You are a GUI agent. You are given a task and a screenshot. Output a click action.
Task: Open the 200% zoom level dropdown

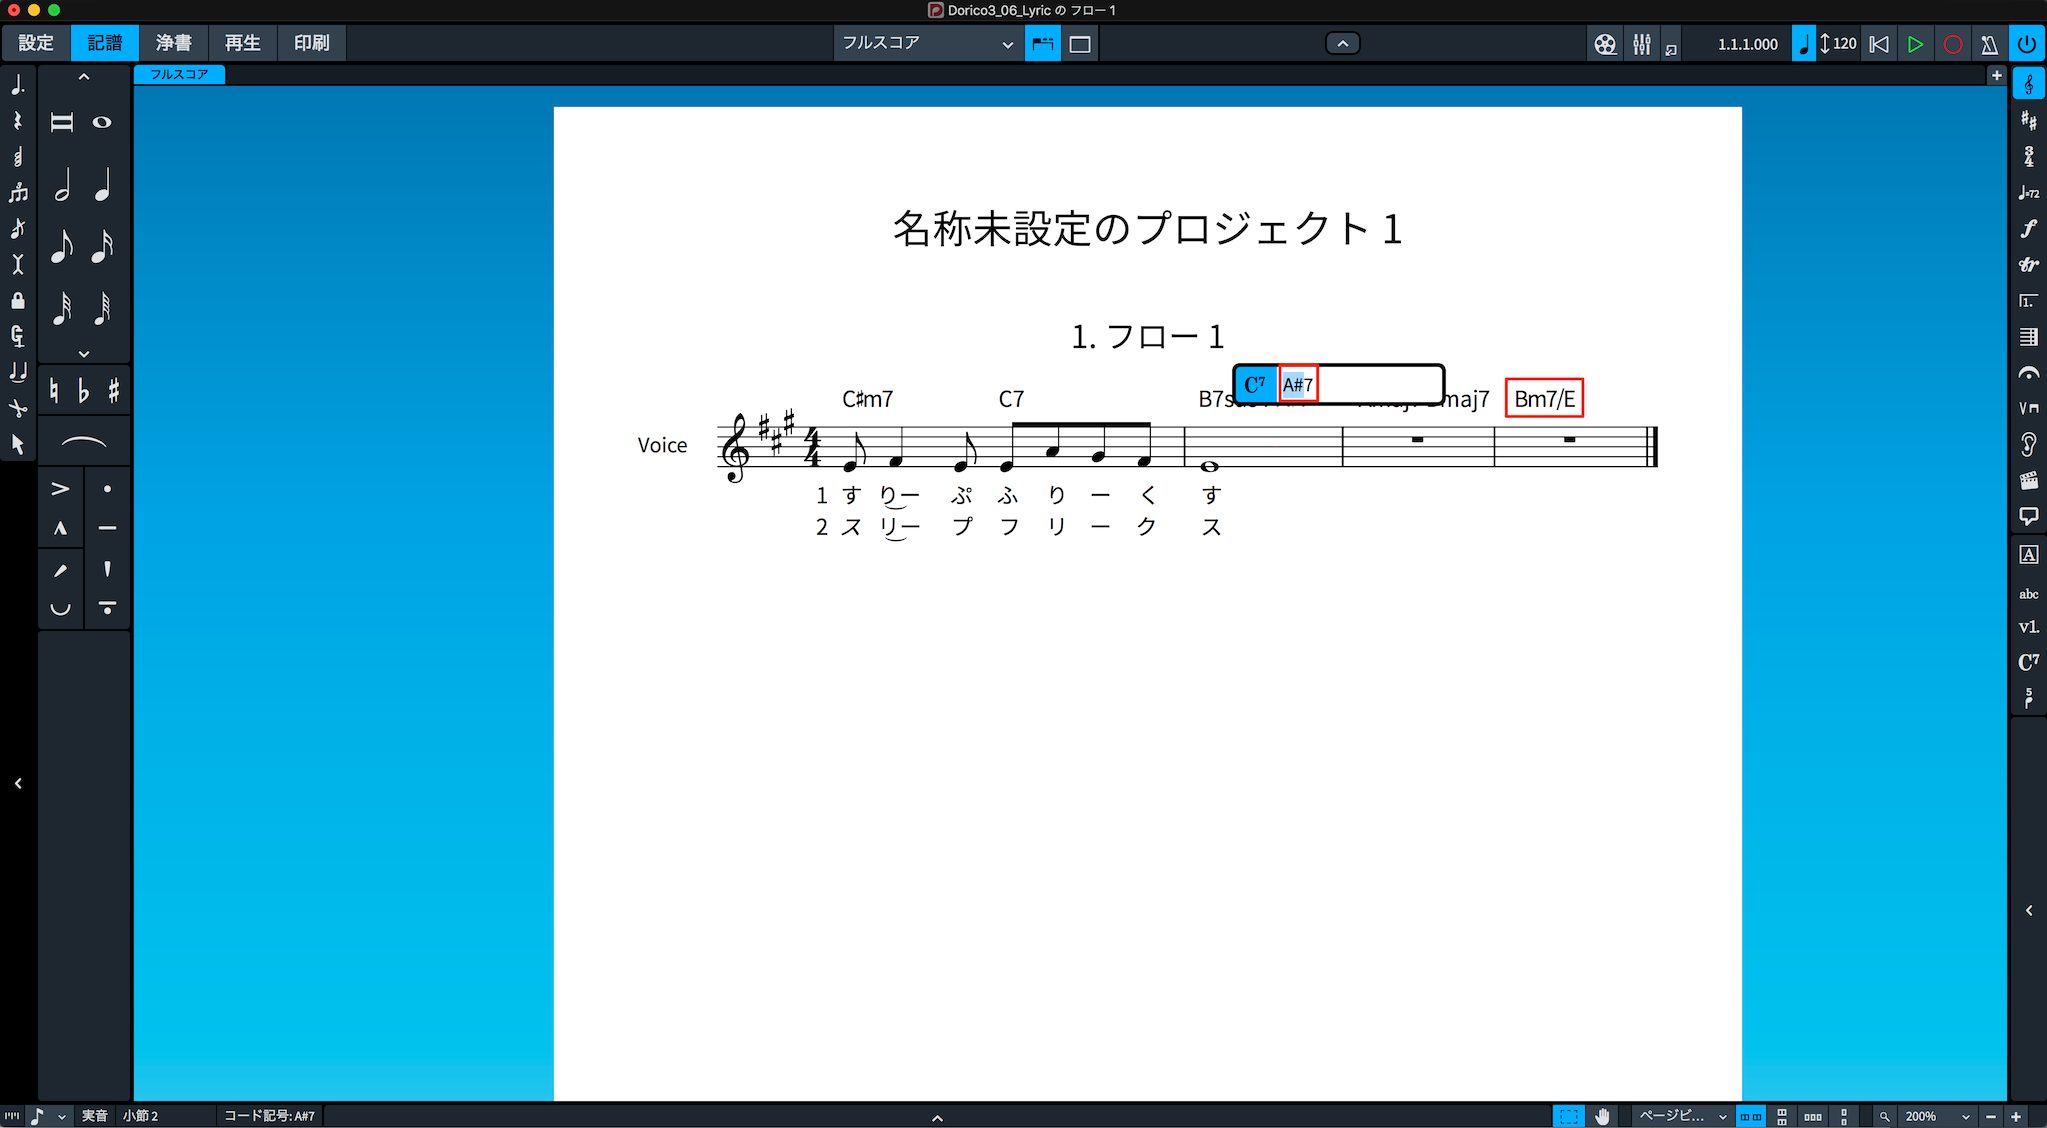coord(1936,1116)
